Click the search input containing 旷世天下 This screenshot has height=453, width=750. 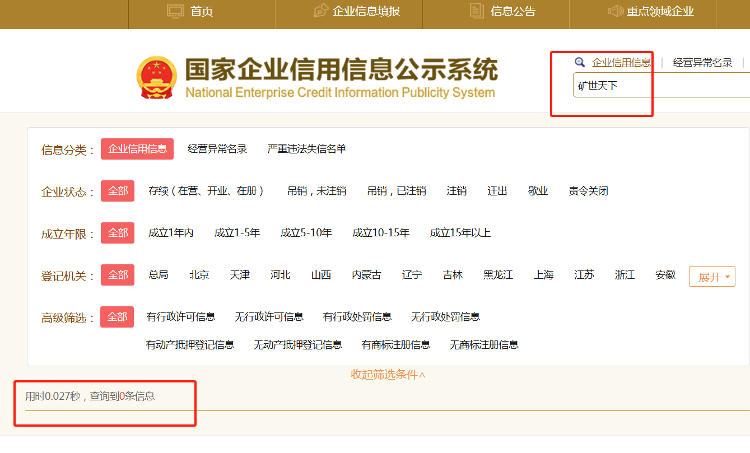[x=662, y=86]
